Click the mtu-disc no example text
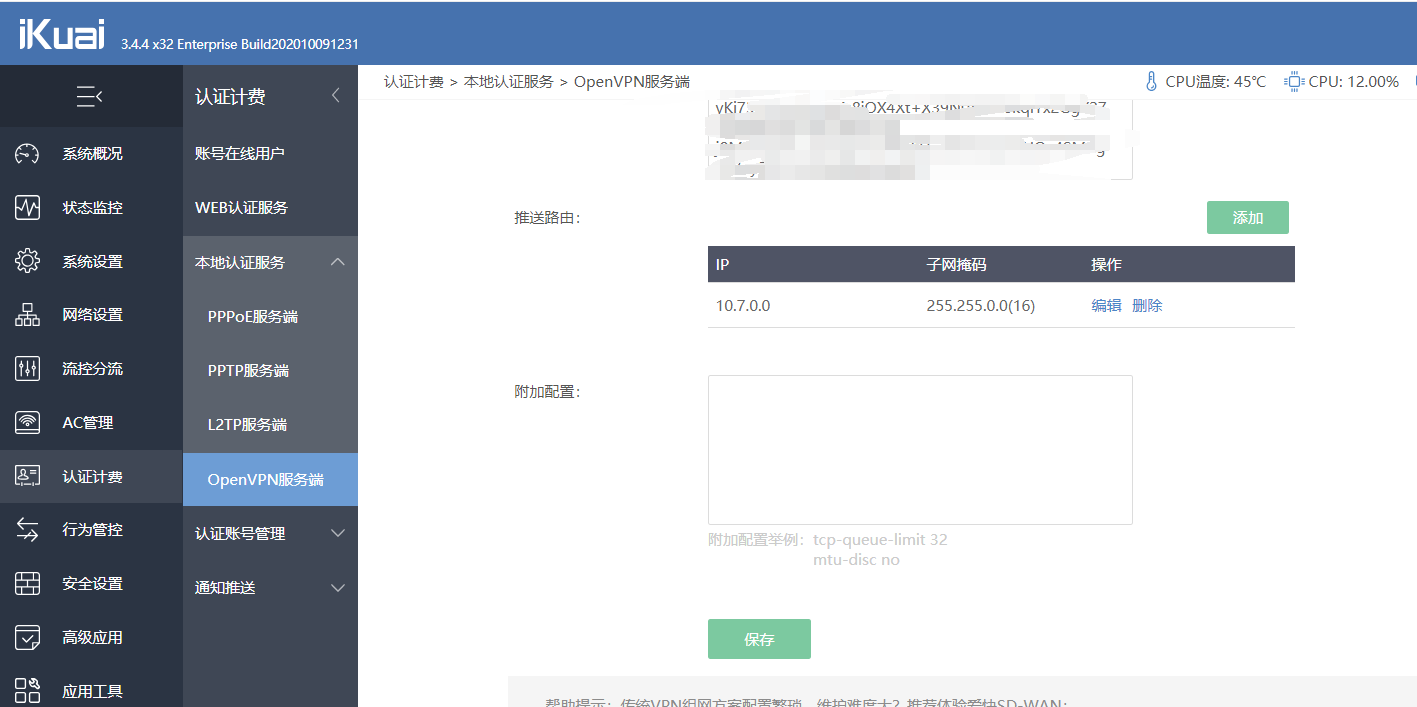The image size is (1417, 707). pyautogui.click(x=856, y=560)
